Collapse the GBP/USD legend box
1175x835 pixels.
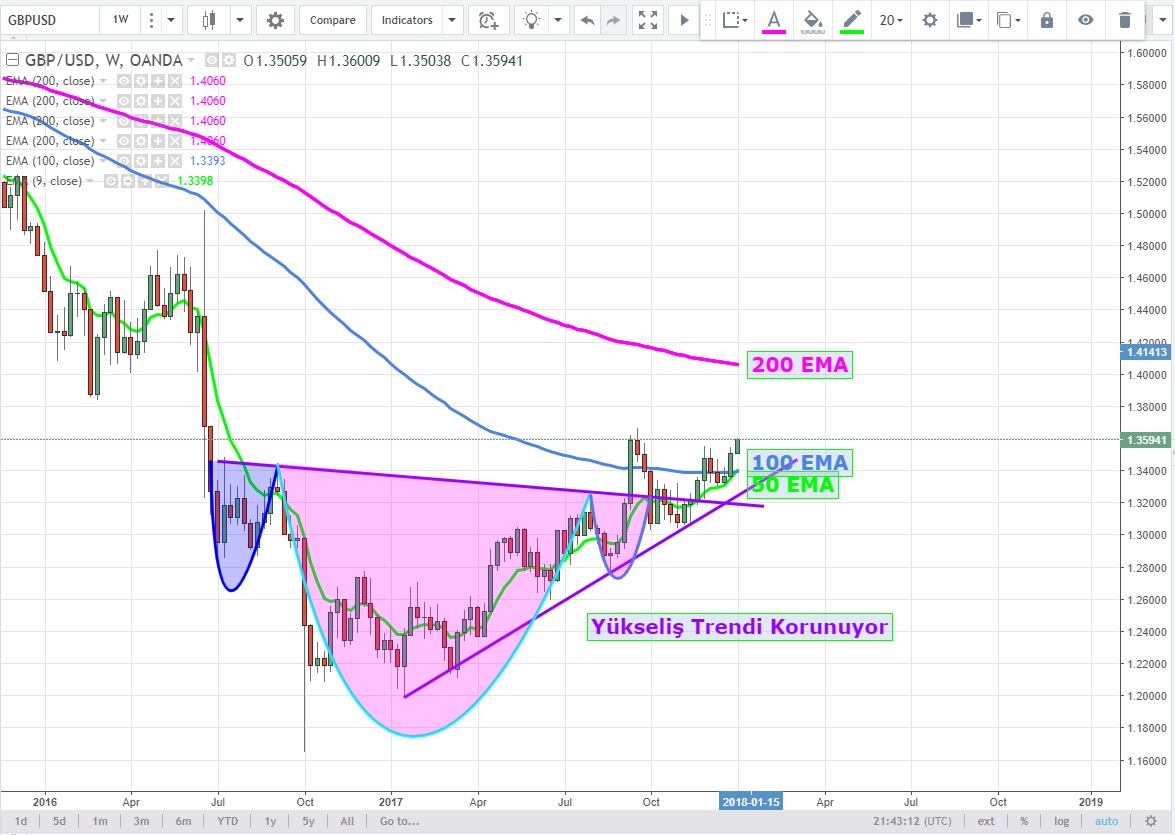12,61
